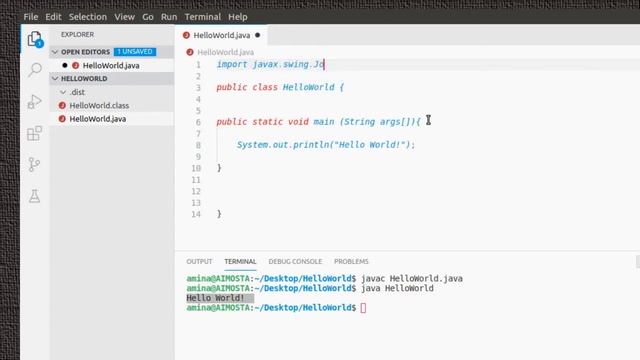Select the HelloWorld.java editor tab
Image resolution: width=640 pixels, height=360 pixels.
[x=222, y=35]
